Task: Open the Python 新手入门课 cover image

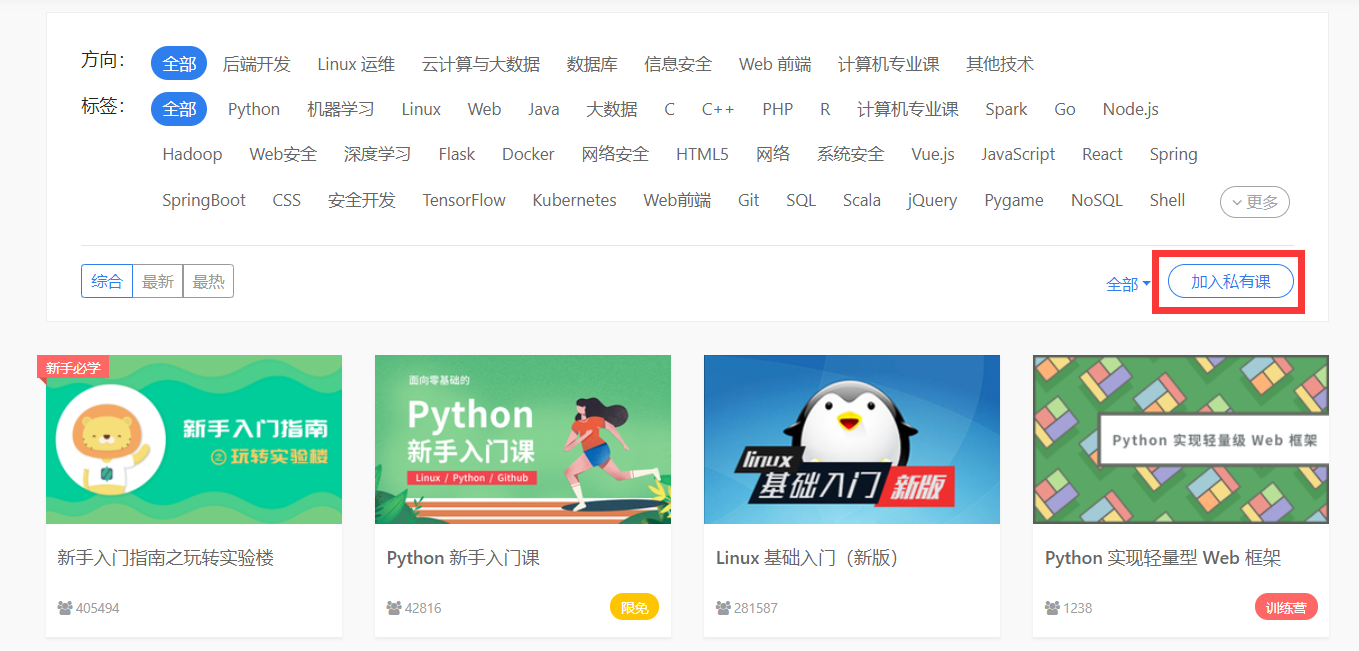Action: (522, 439)
